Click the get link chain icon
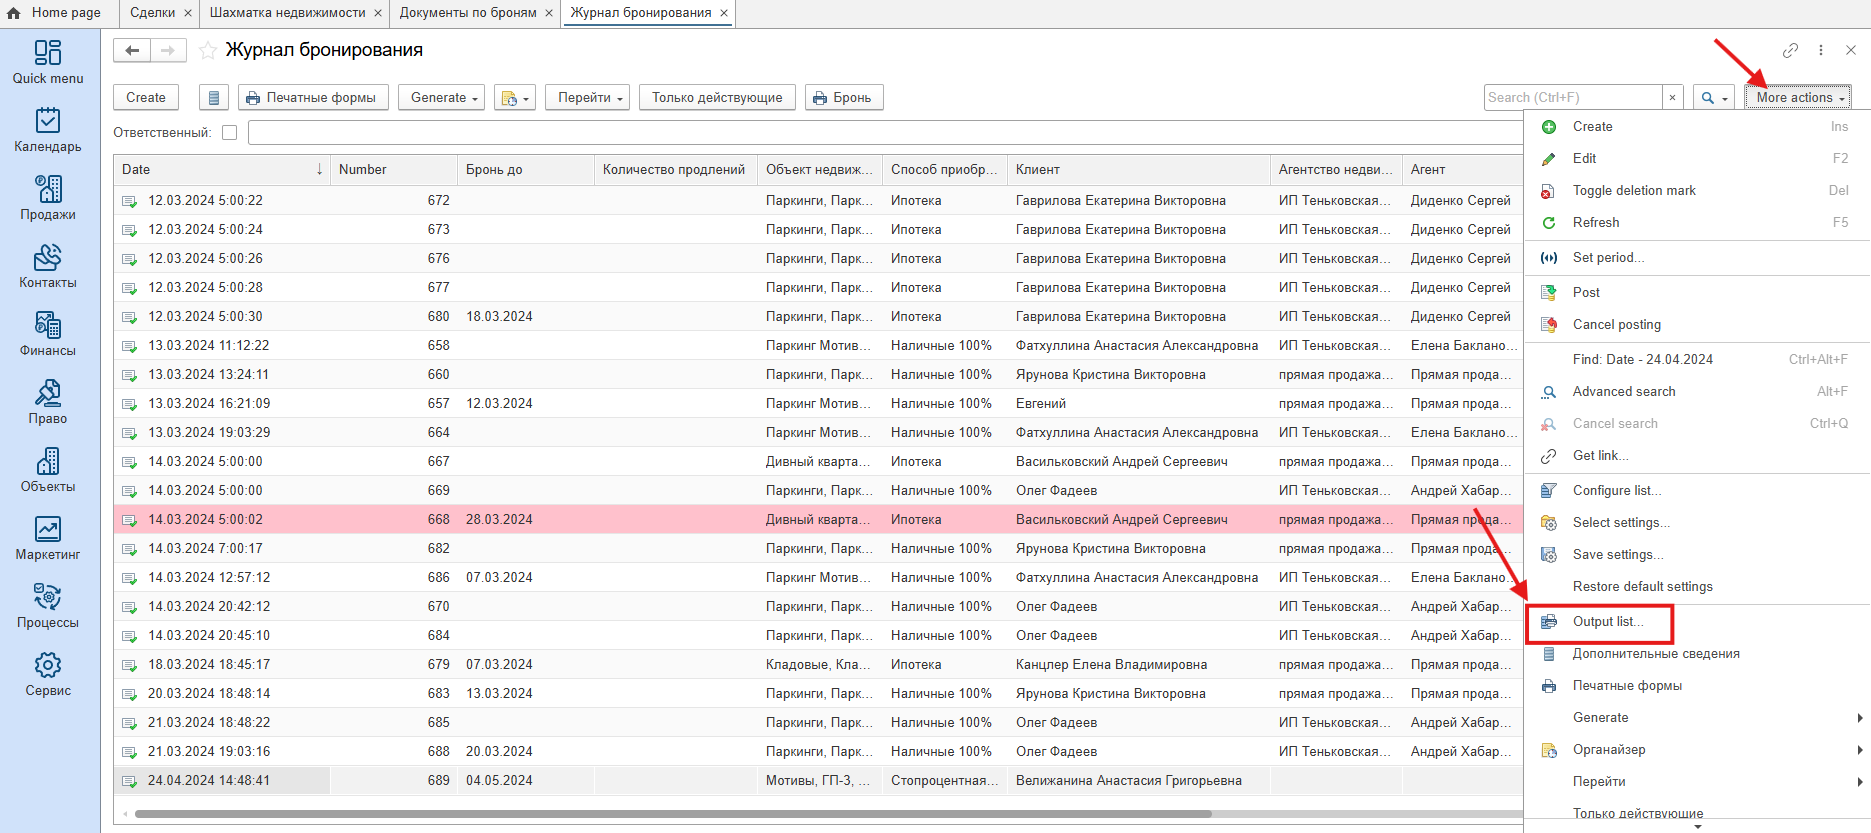The width and height of the screenshot is (1871, 833). coord(1790,50)
